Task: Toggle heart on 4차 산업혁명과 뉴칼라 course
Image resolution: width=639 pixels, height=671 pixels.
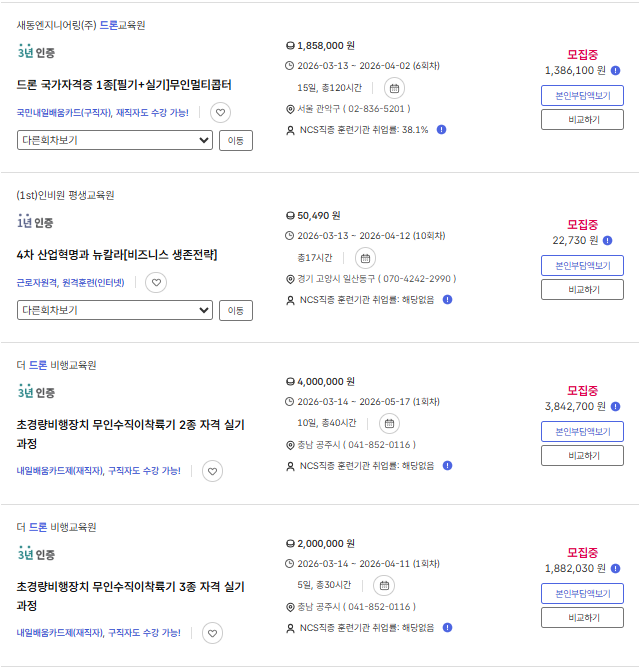Action: [x=155, y=283]
